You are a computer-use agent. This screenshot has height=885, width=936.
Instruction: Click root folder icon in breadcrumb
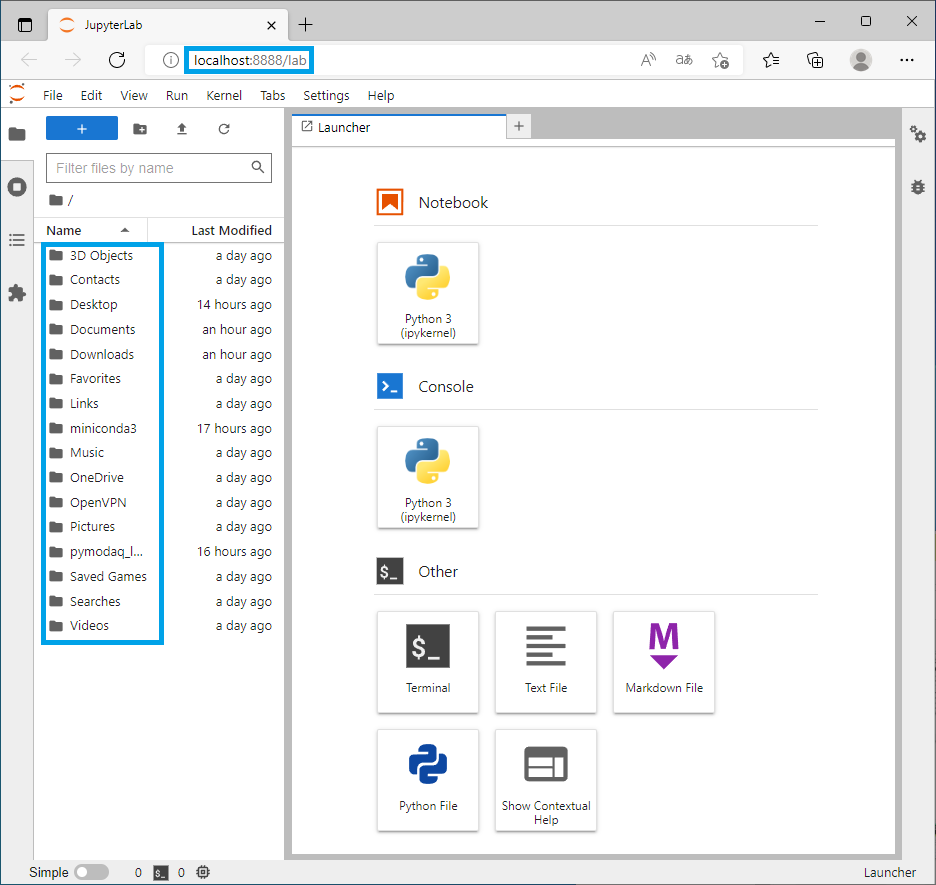[56, 200]
